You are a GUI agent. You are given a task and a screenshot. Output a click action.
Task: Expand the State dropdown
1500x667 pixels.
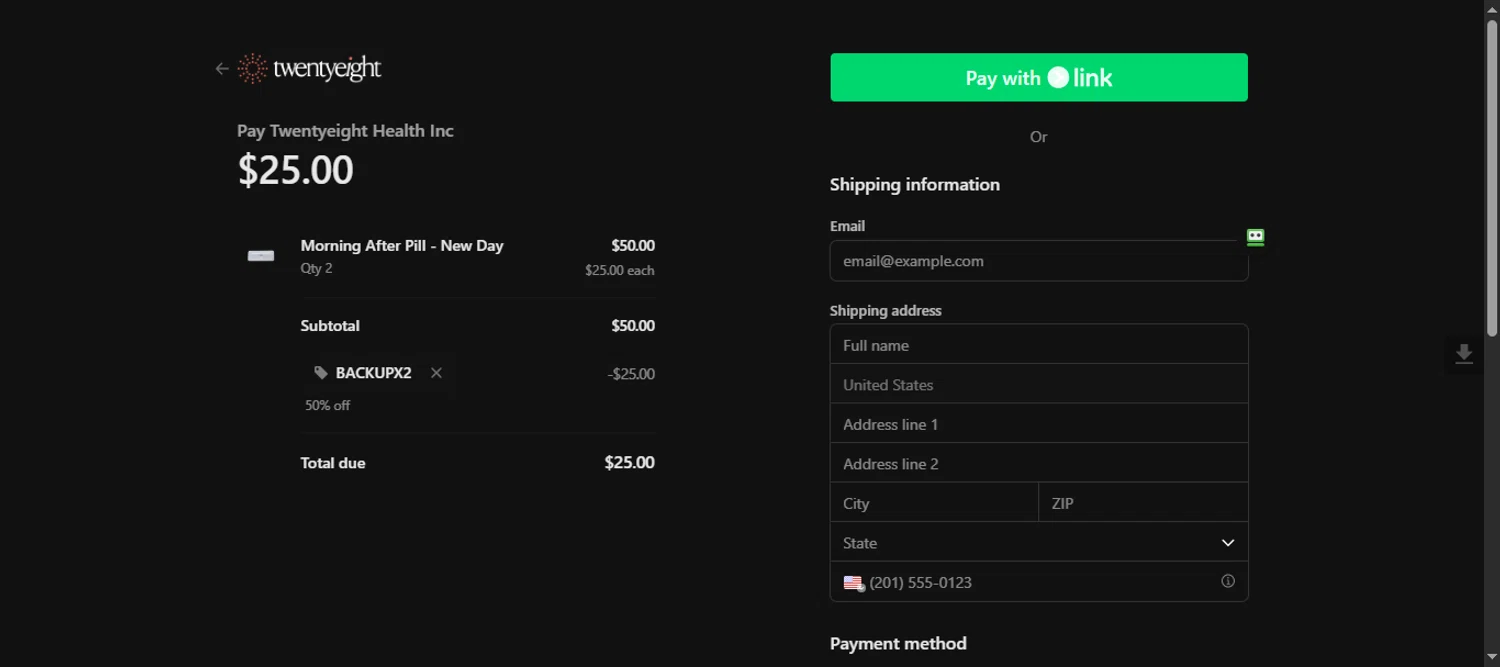coord(1039,543)
